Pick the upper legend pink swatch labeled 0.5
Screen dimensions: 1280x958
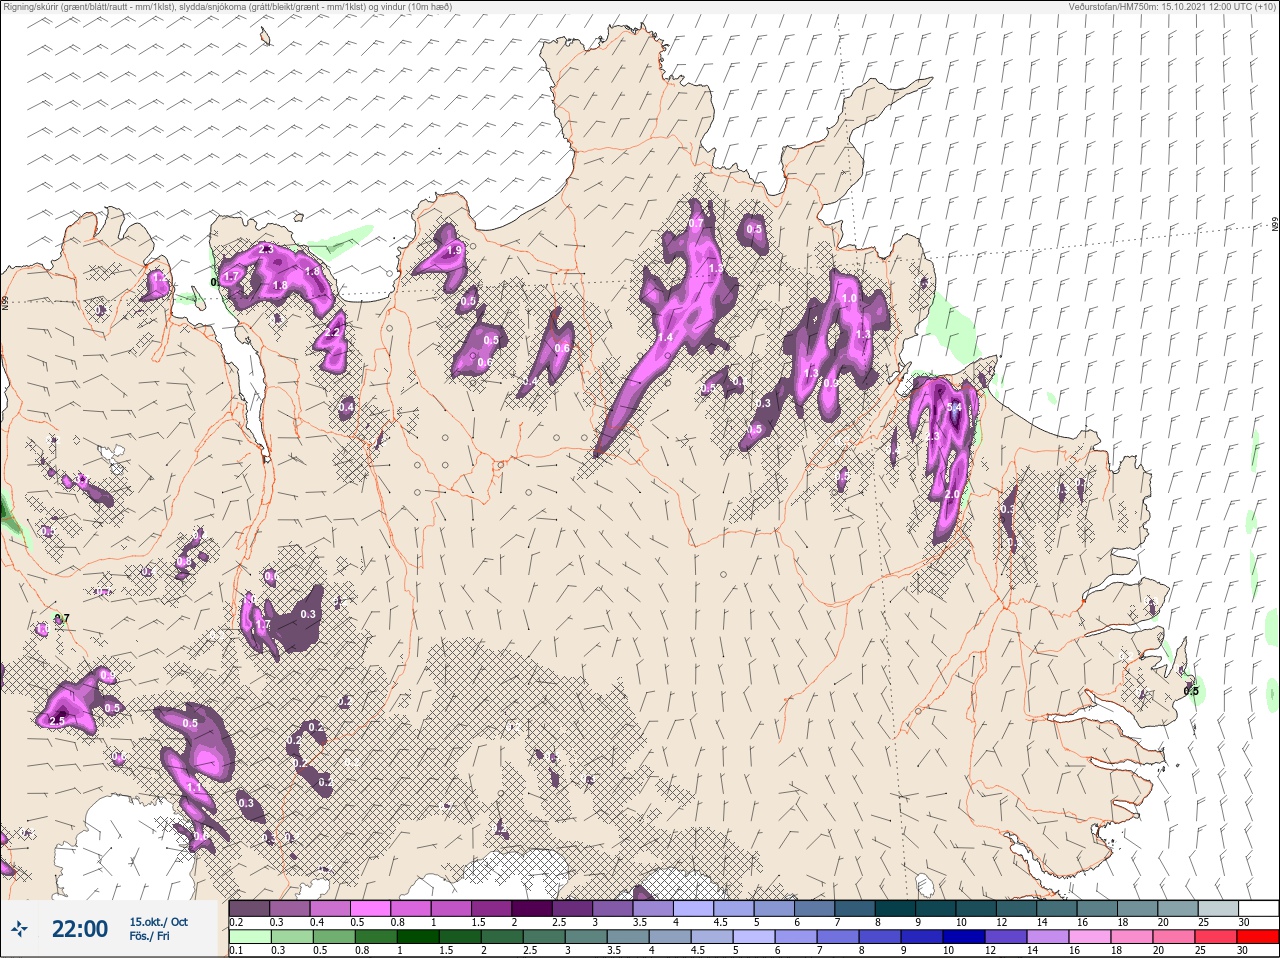click(371, 908)
